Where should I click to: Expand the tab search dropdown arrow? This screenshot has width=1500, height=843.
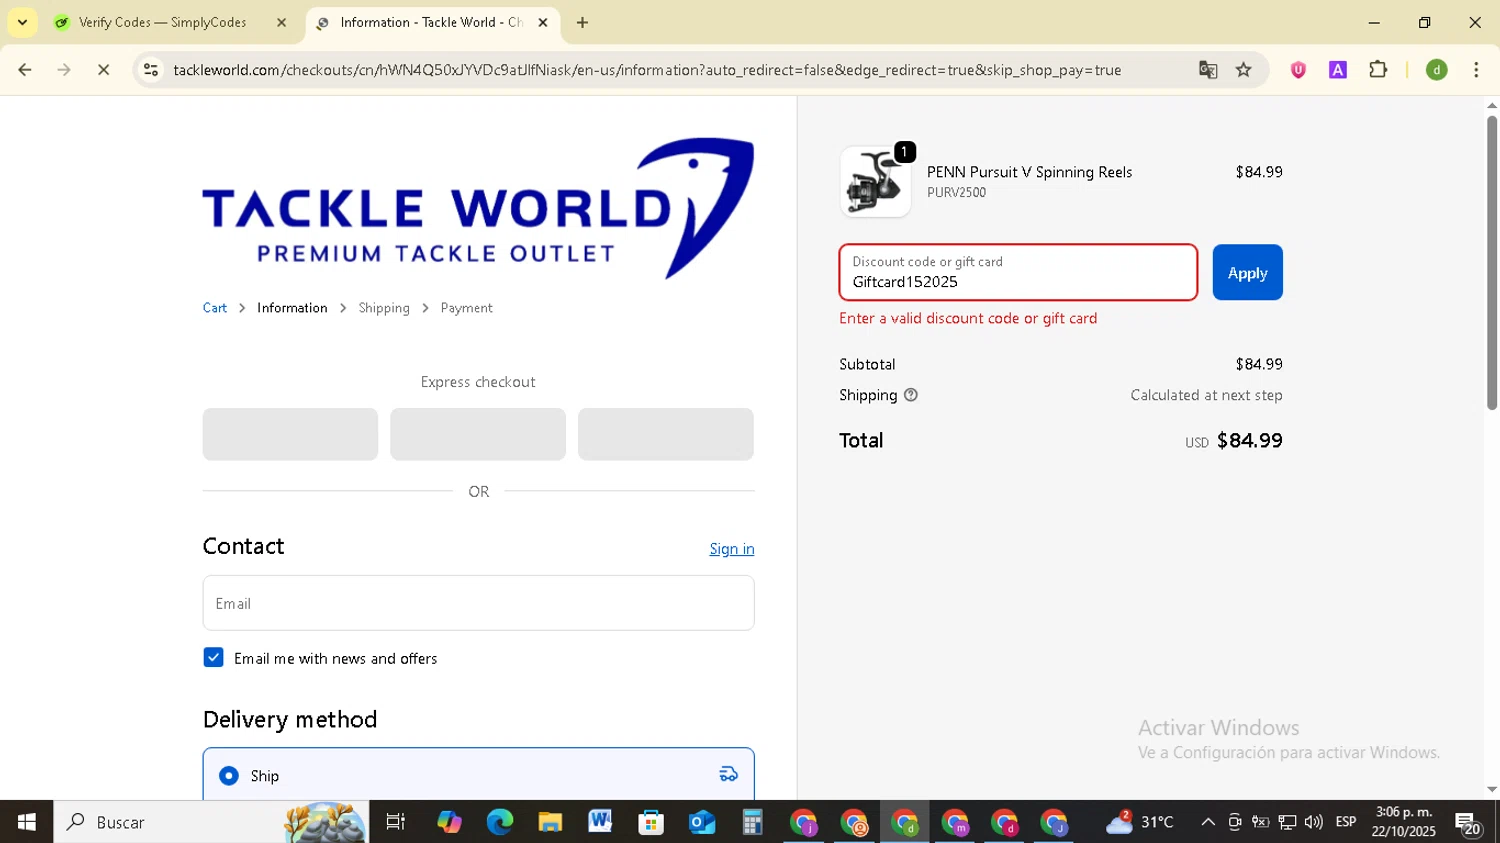click(22, 22)
